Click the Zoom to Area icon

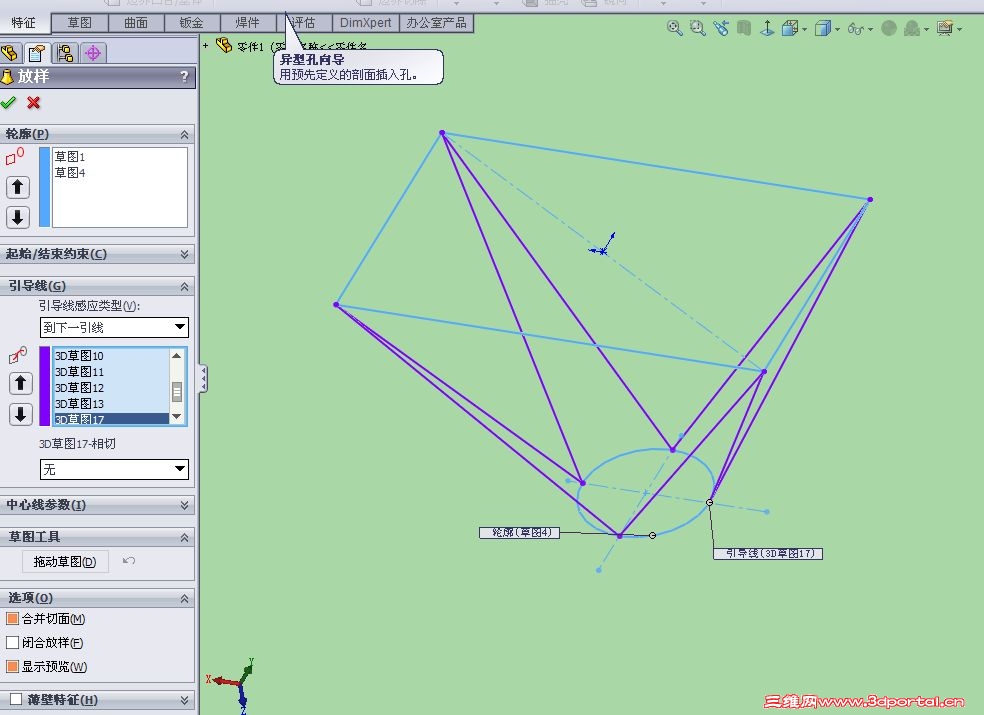point(697,28)
